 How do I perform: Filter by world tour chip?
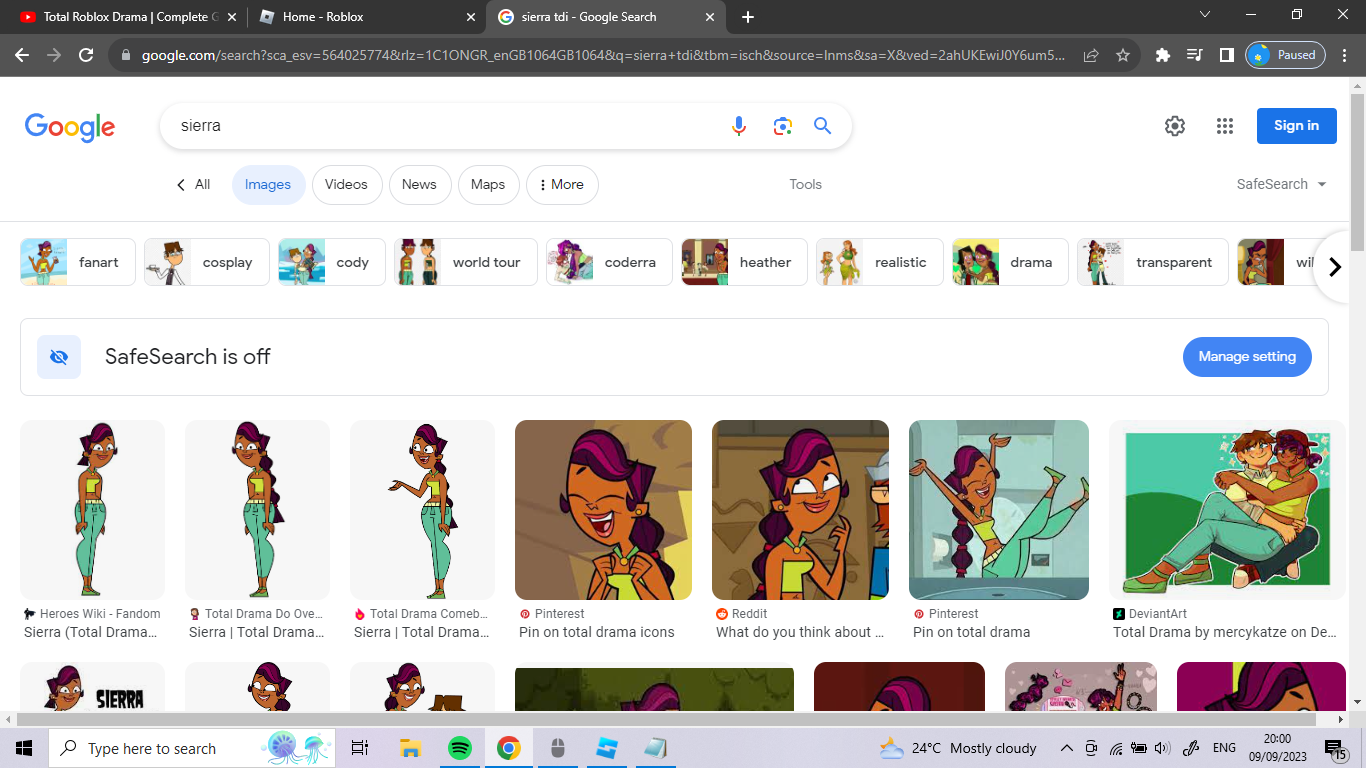[466, 262]
